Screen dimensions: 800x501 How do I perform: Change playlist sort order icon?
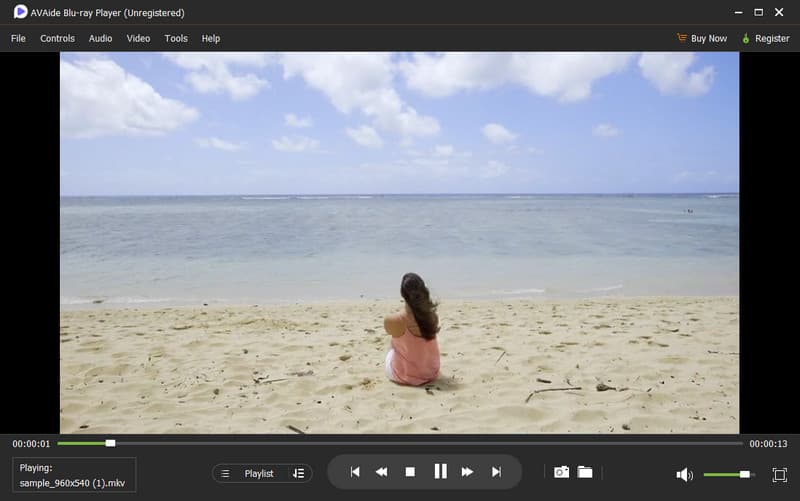(298, 473)
